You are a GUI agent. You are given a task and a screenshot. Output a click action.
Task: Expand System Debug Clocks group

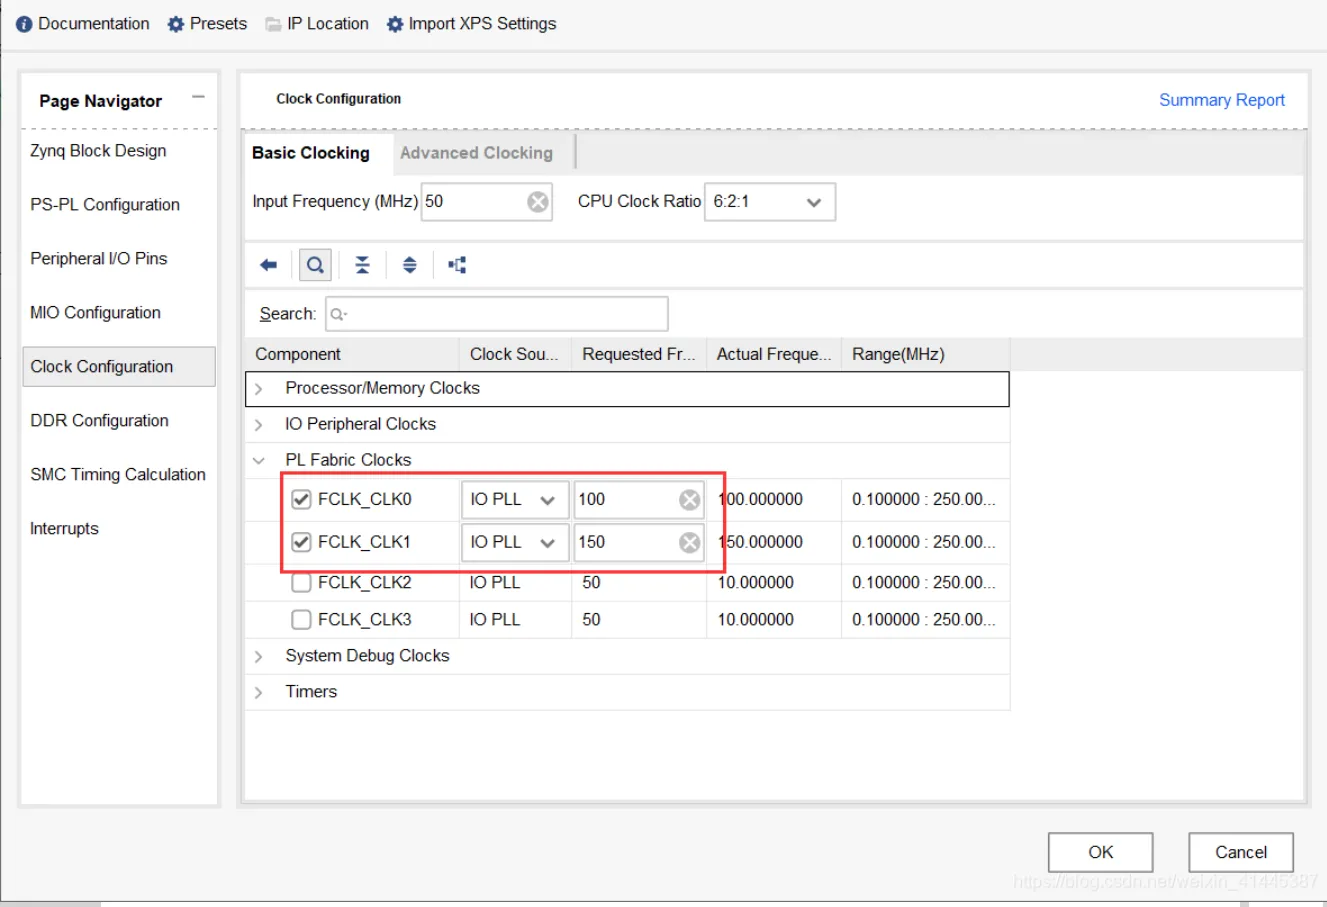click(x=259, y=657)
